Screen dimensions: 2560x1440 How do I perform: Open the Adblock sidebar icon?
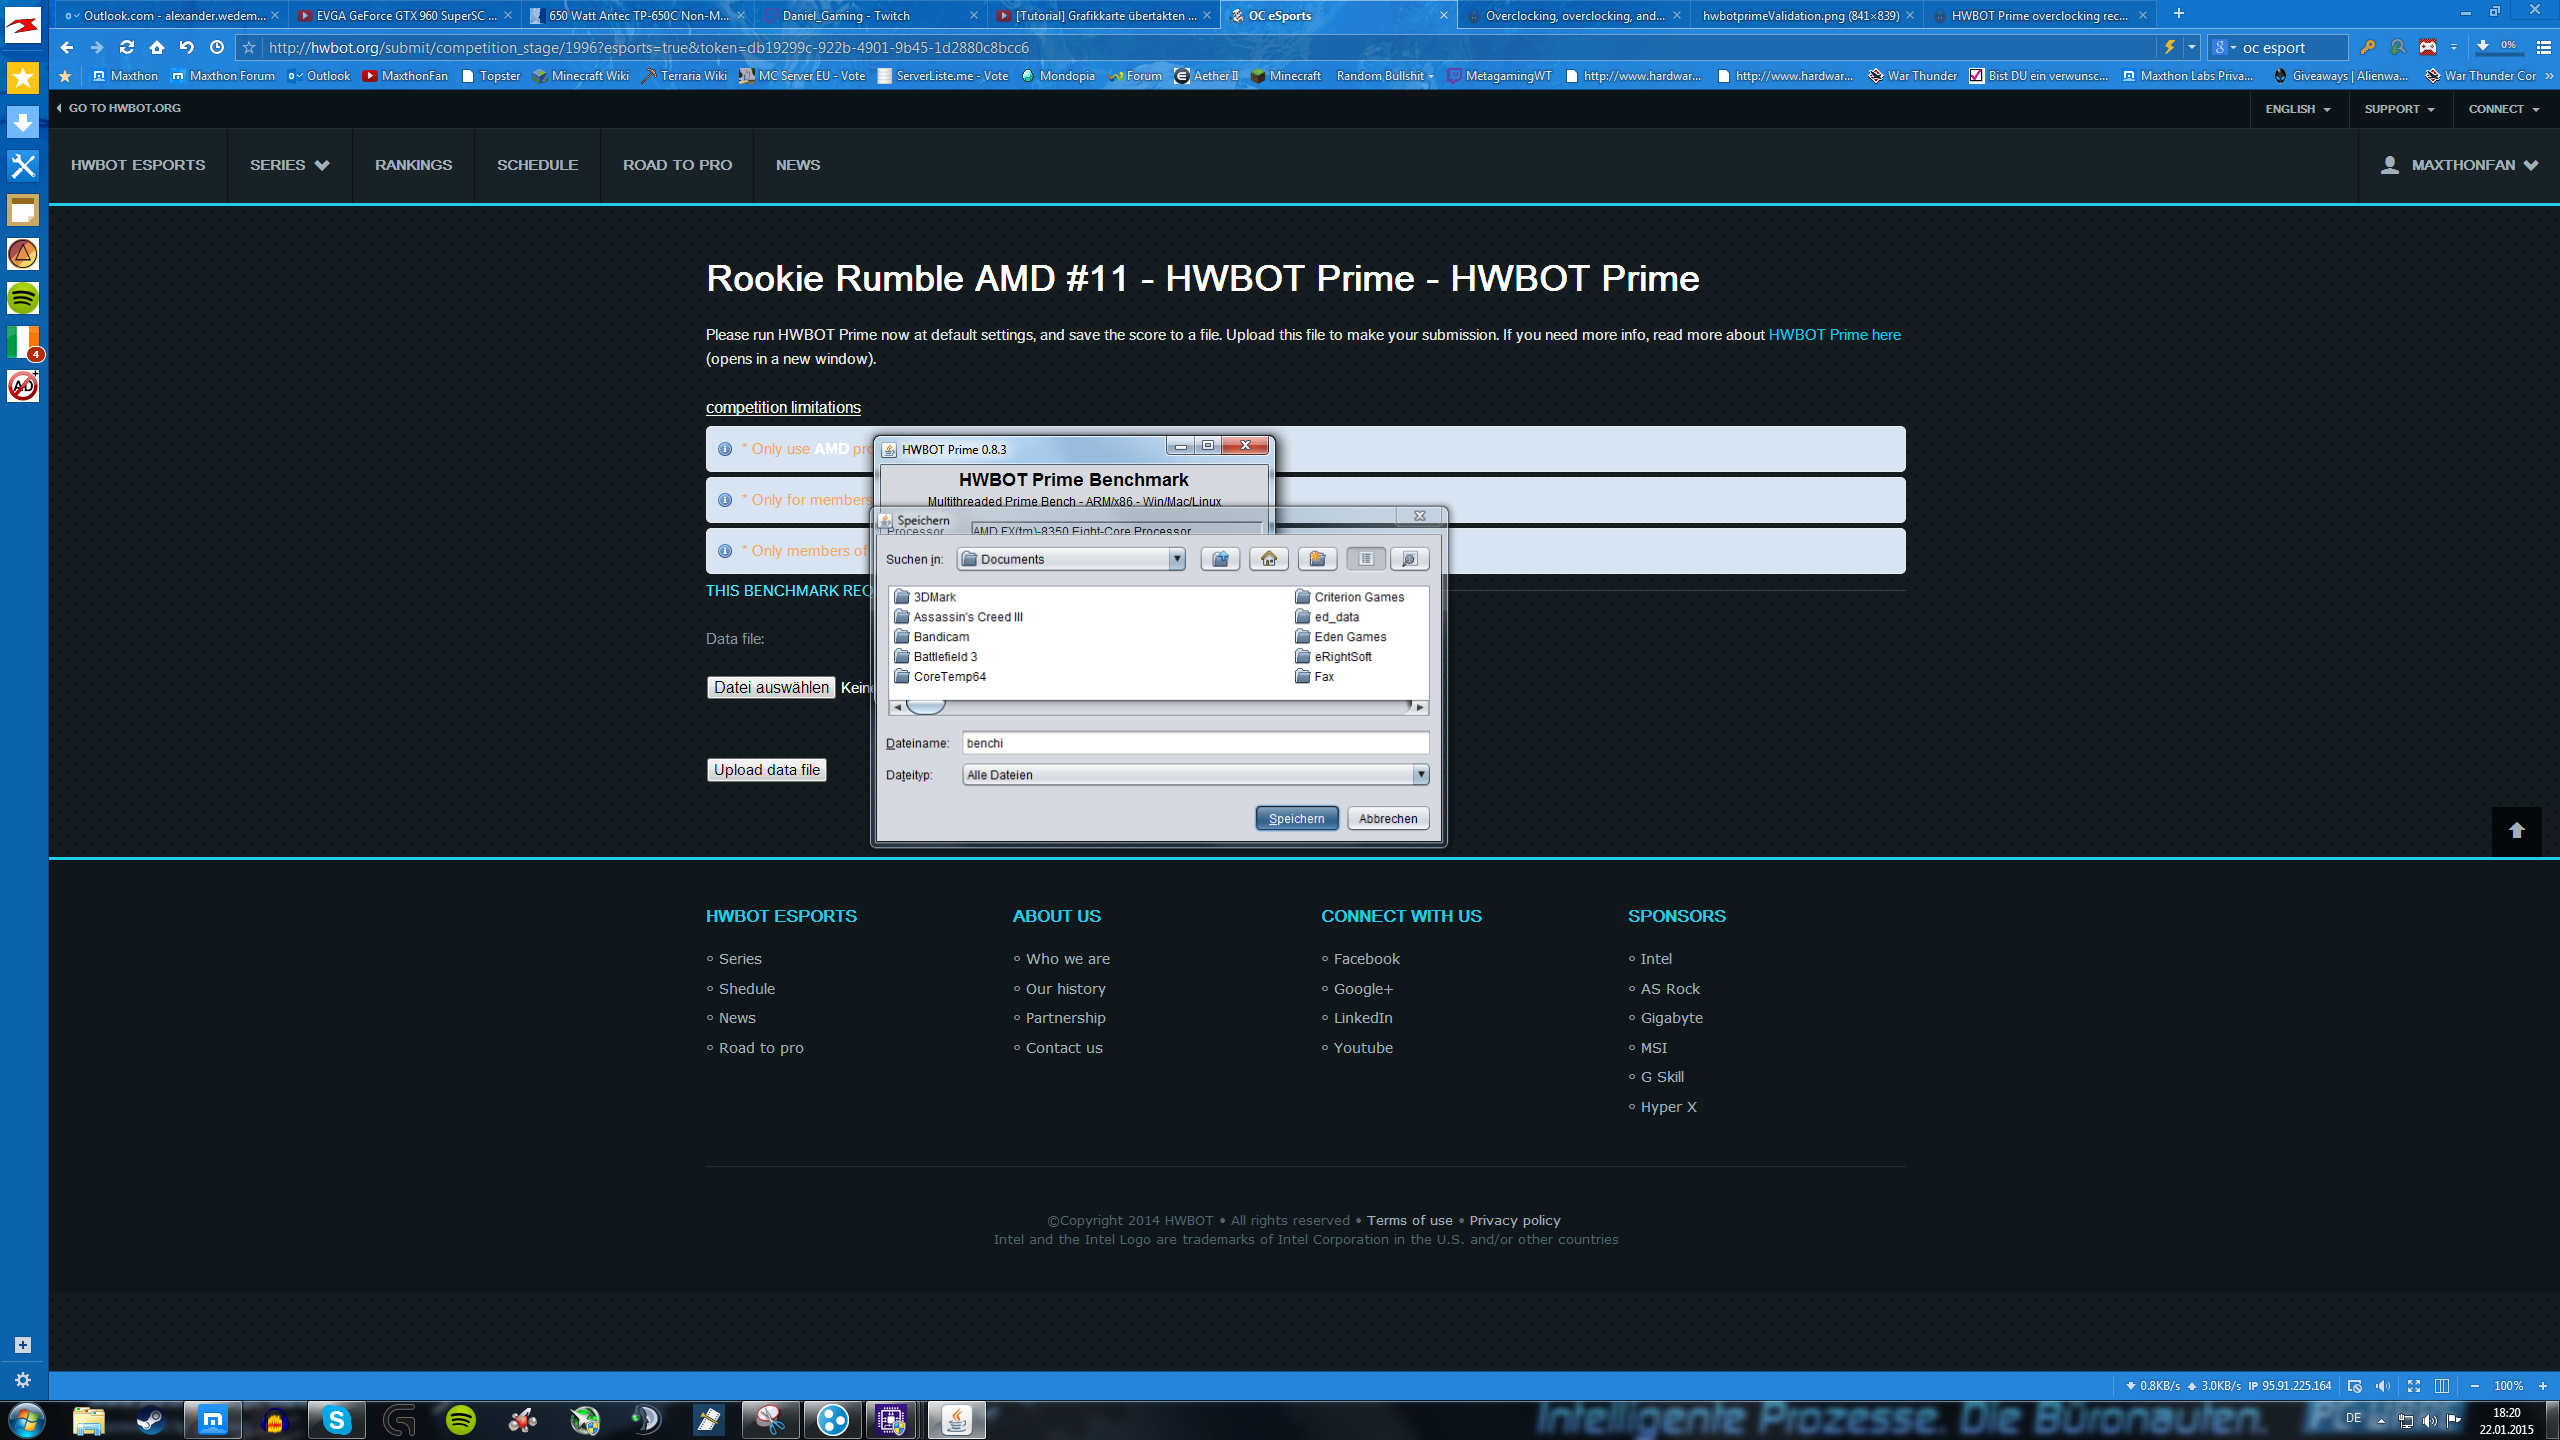point(23,385)
